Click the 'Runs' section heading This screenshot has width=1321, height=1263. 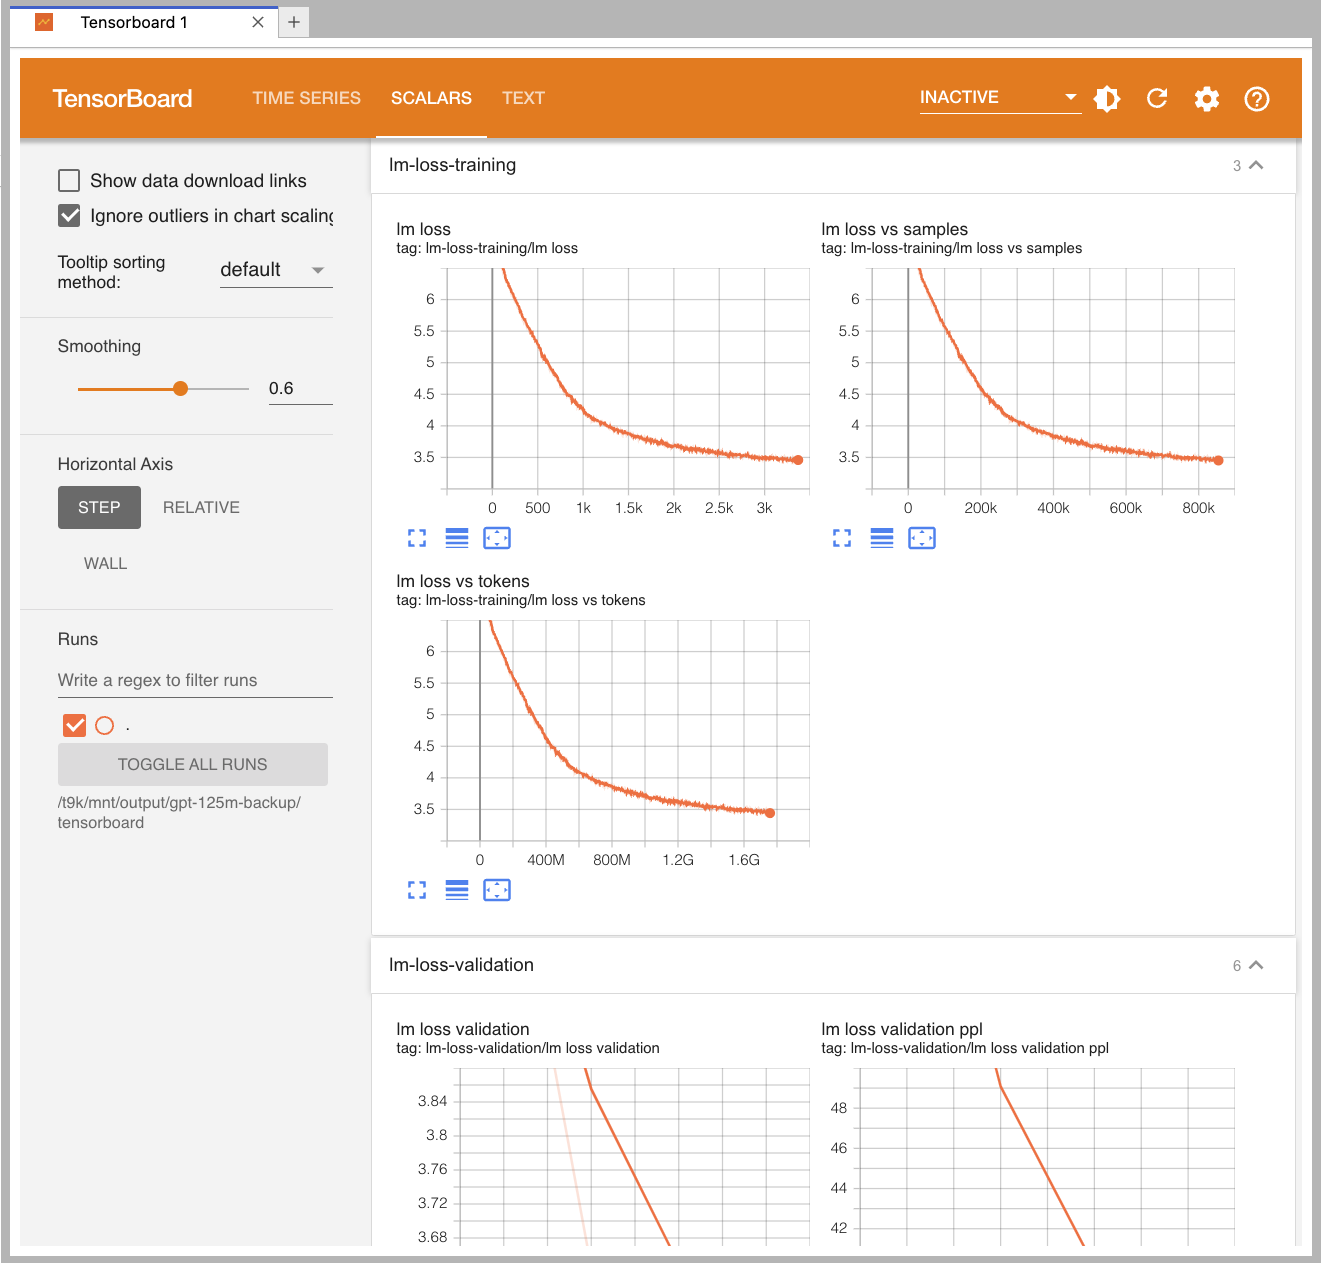(78, 639)
